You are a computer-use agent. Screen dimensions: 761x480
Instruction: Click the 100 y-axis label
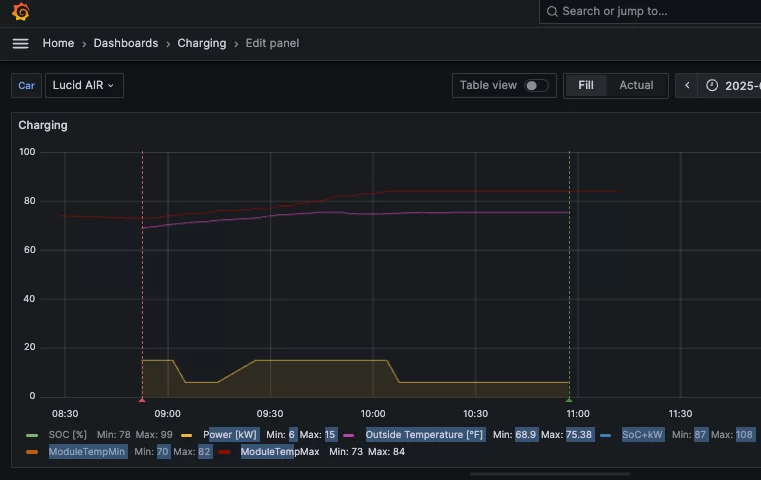(x=27, y=152)
